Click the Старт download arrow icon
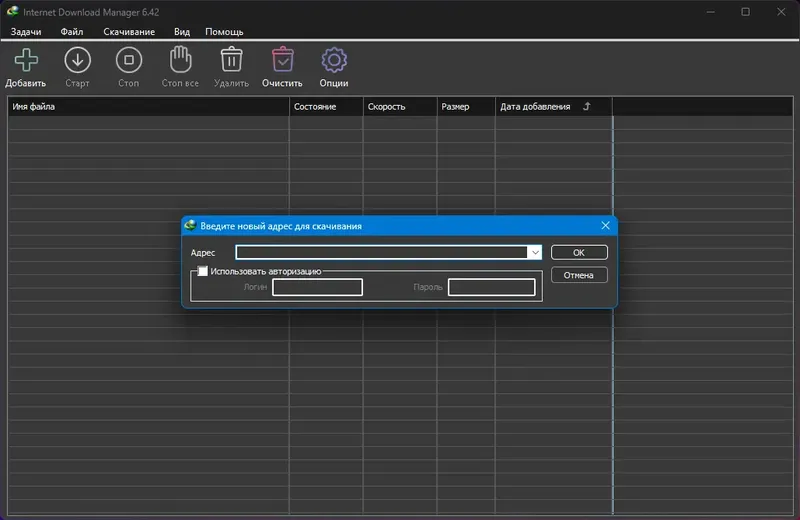Screen dimensions: 800x520 (x=78, y=60)
